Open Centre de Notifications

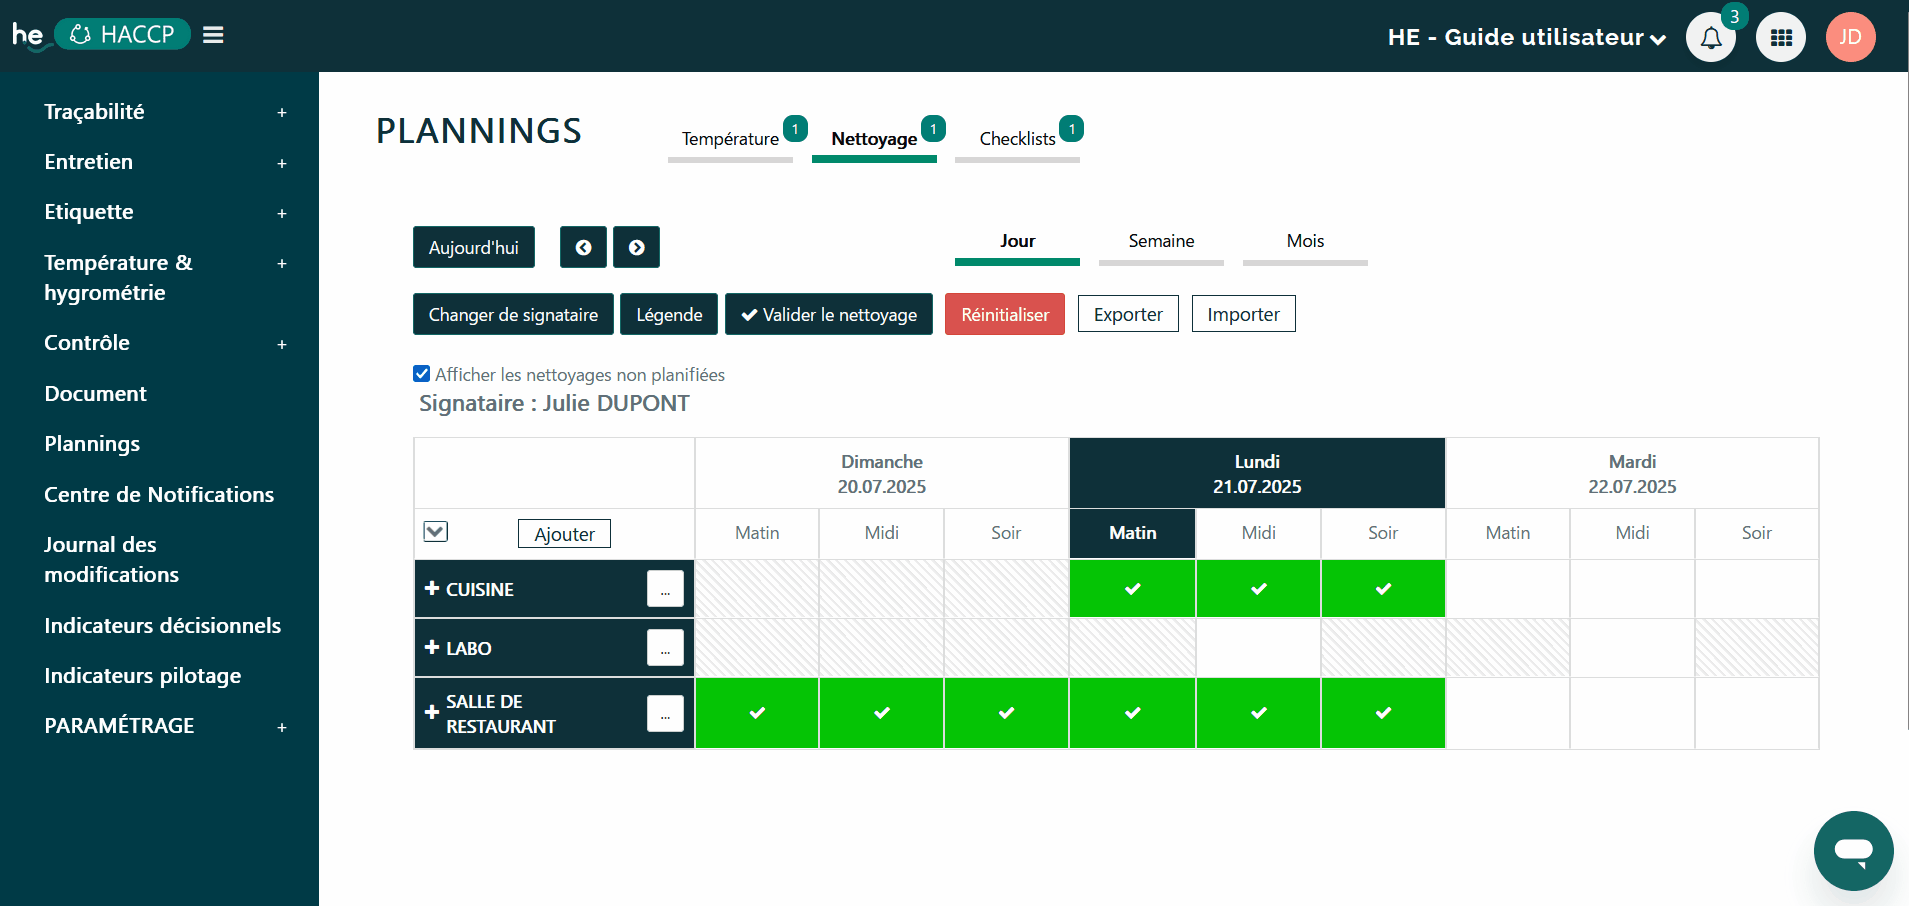159,495
